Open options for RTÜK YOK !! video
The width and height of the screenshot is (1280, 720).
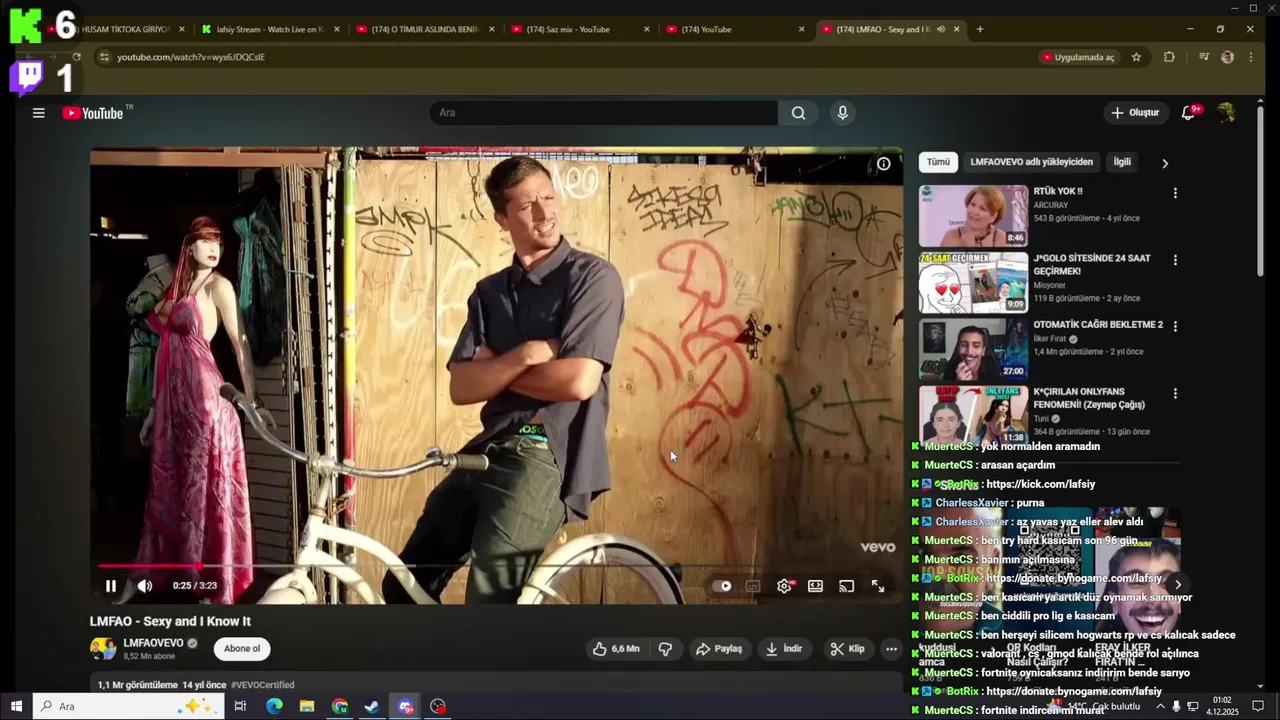coord(1175,193)
